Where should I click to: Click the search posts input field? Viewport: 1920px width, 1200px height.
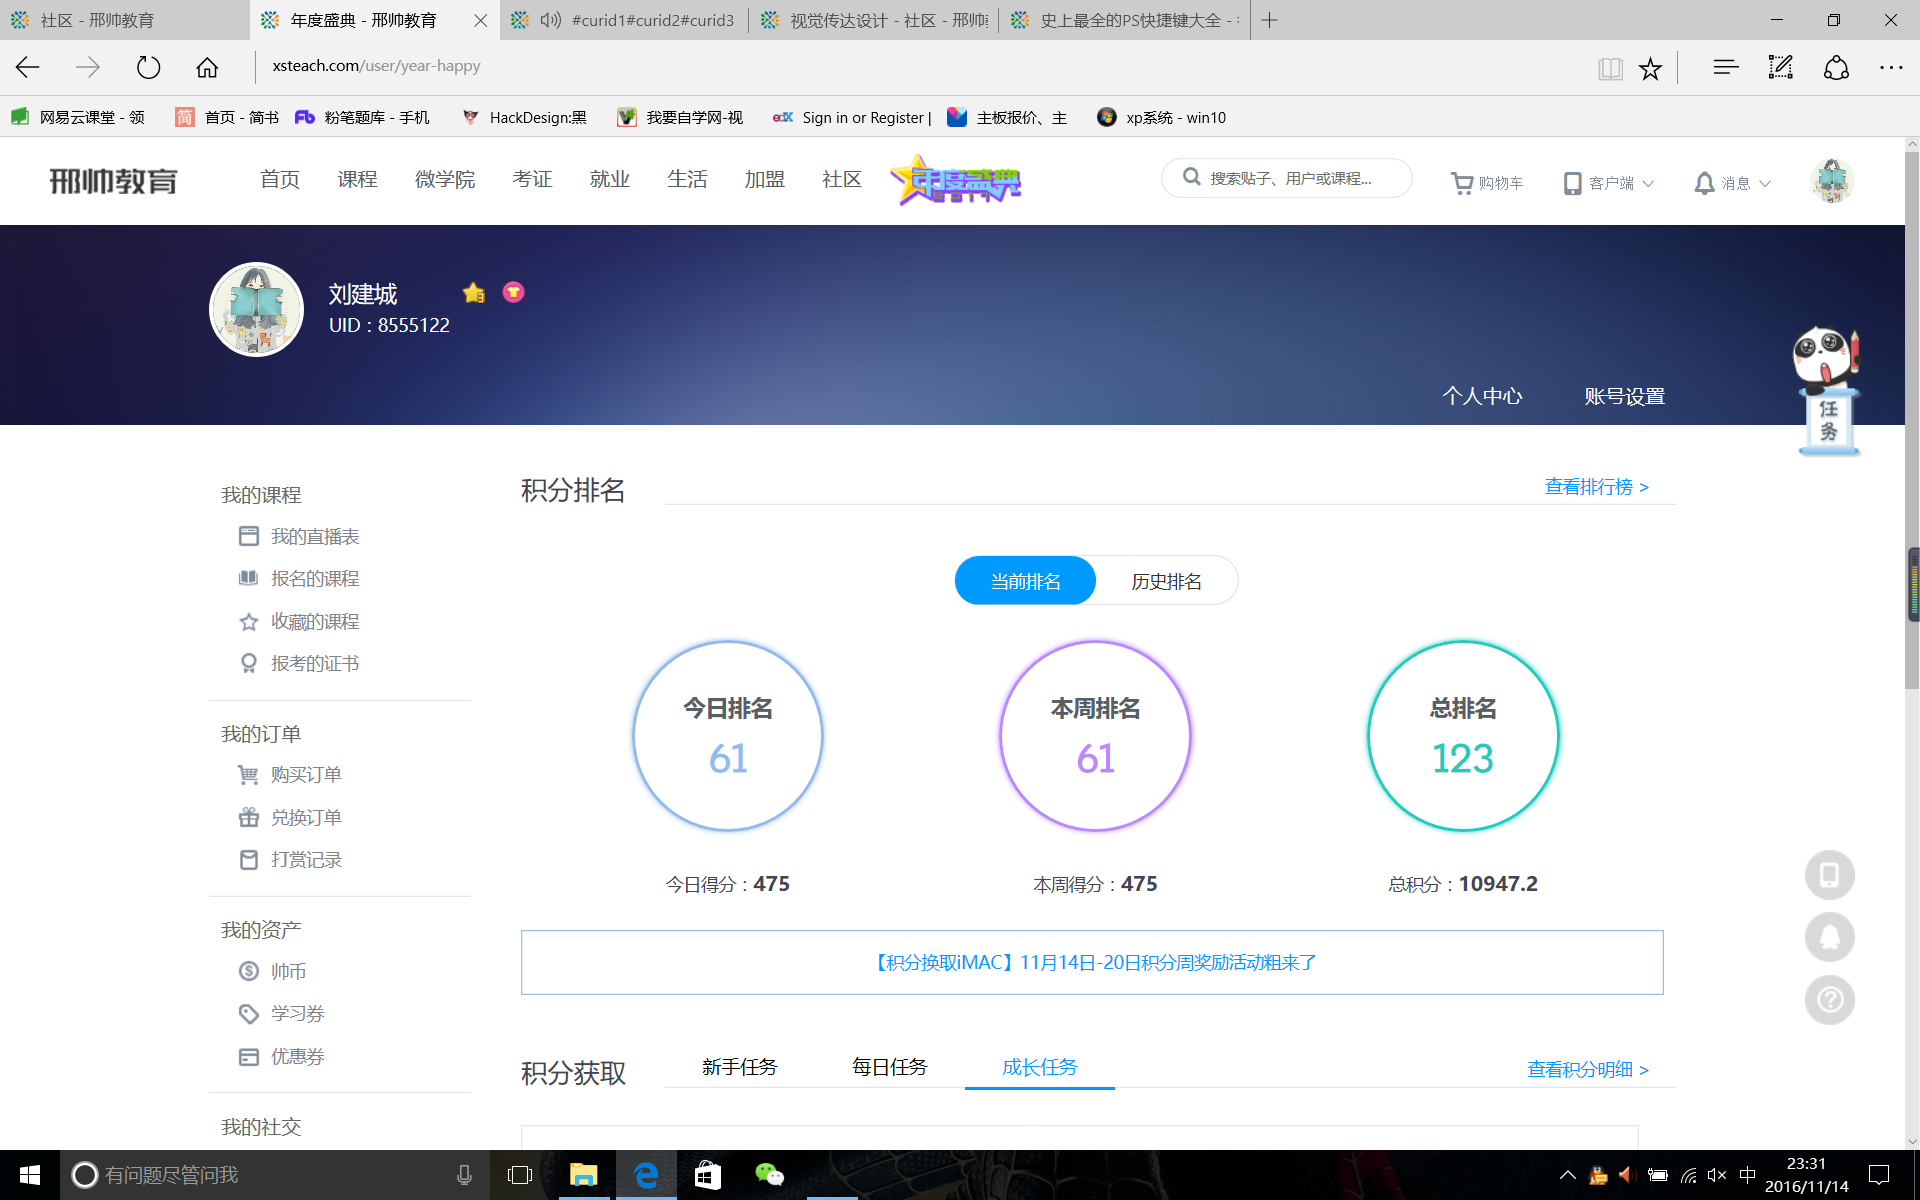1290,178
